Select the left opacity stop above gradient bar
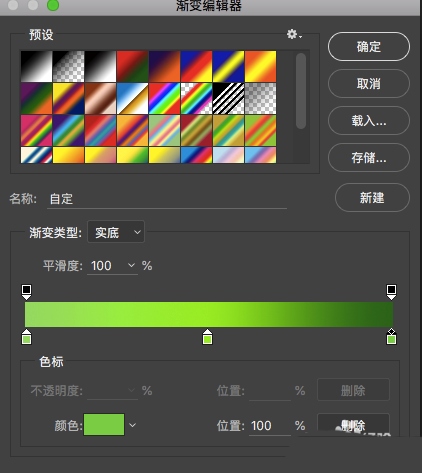The height and width of the screenshot is (473, 422). (x=26, y=292)
